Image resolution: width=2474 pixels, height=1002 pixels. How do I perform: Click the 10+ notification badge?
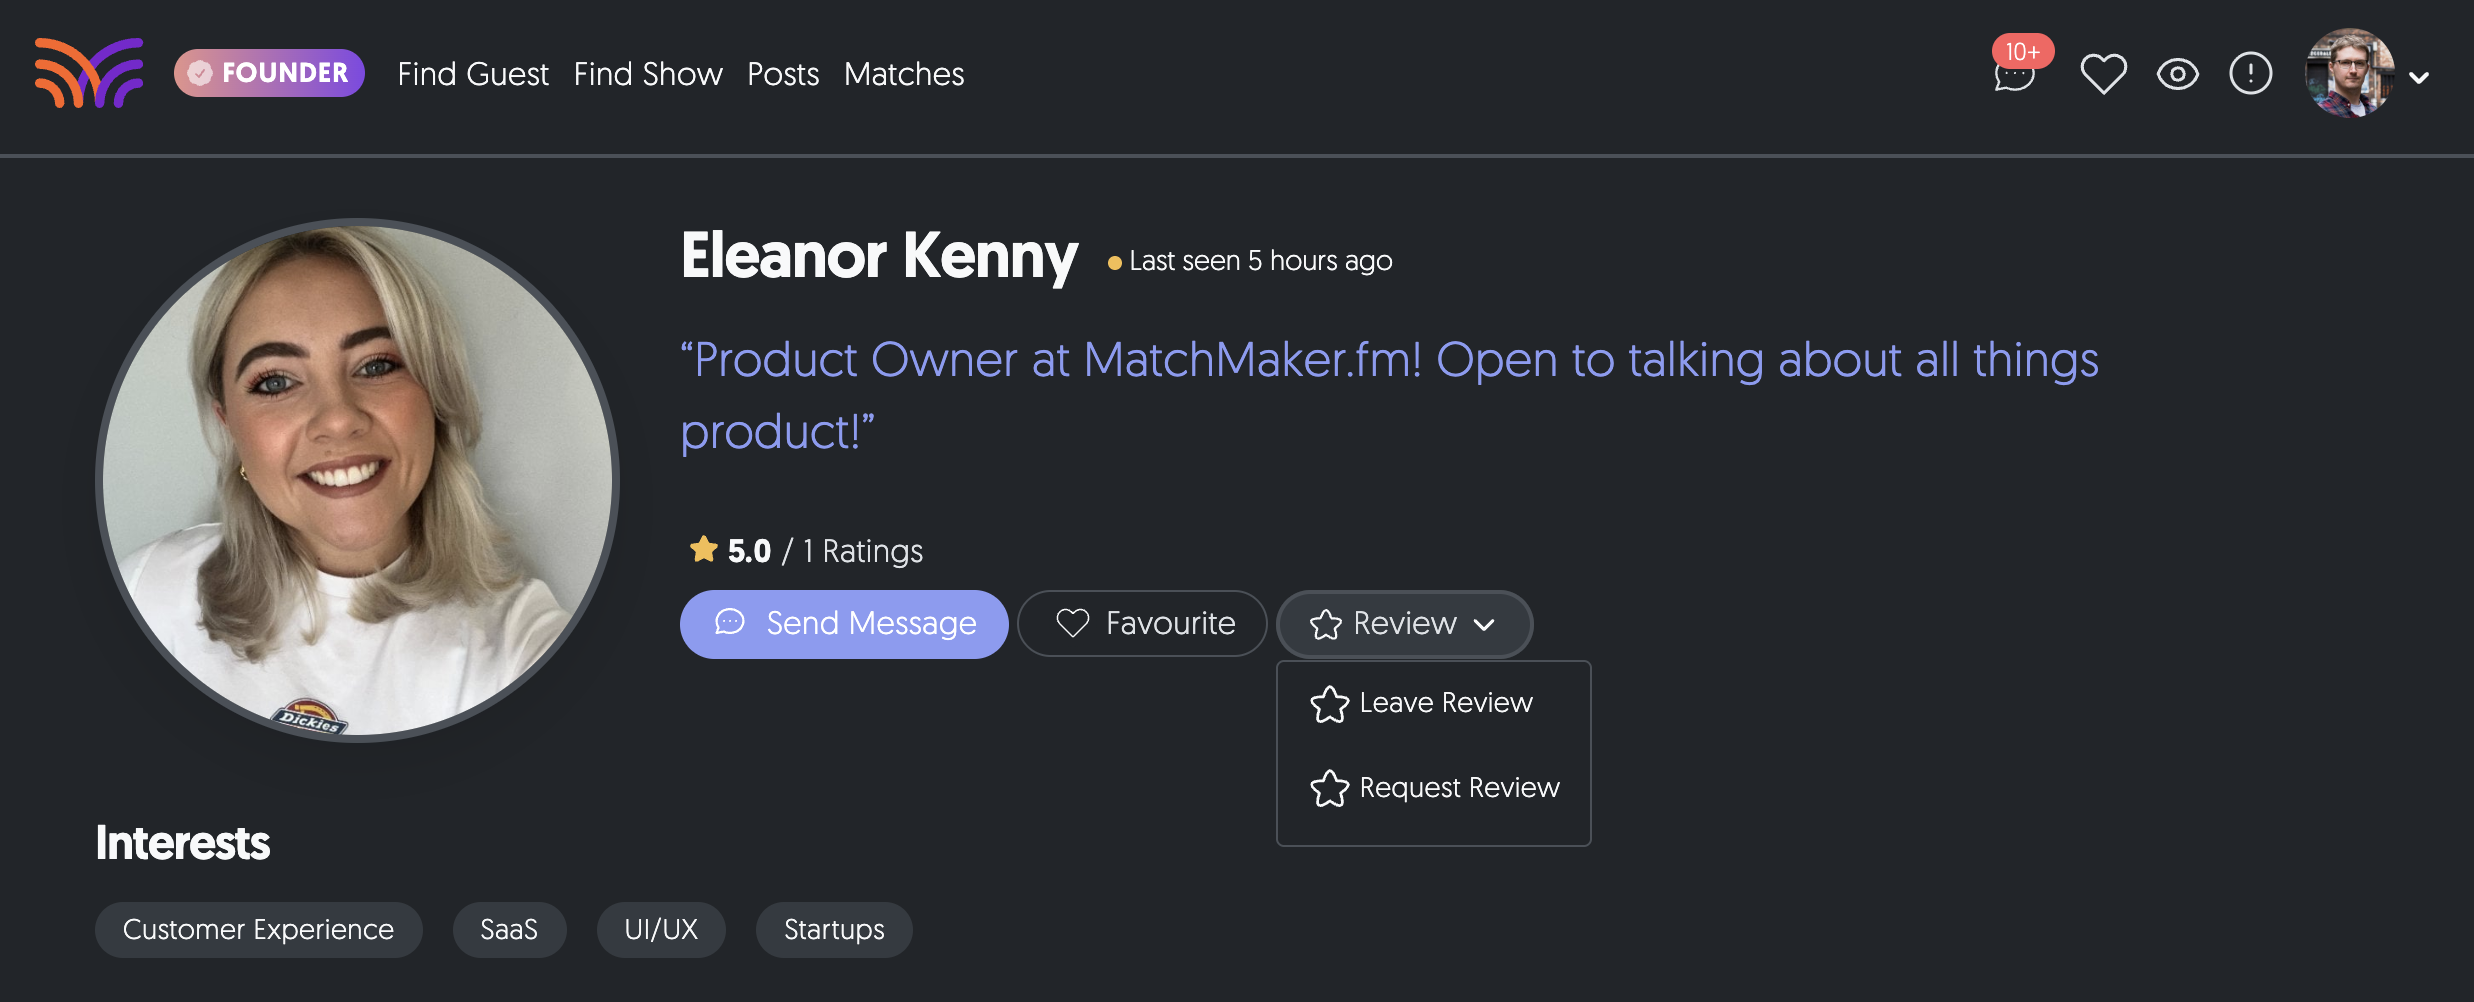pos(2024,51)
